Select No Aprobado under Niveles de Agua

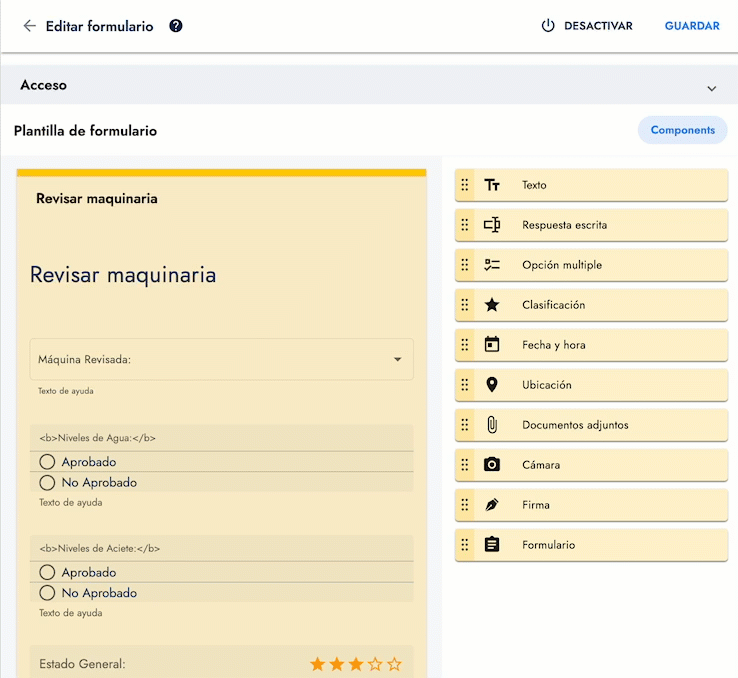coord(47,483)
